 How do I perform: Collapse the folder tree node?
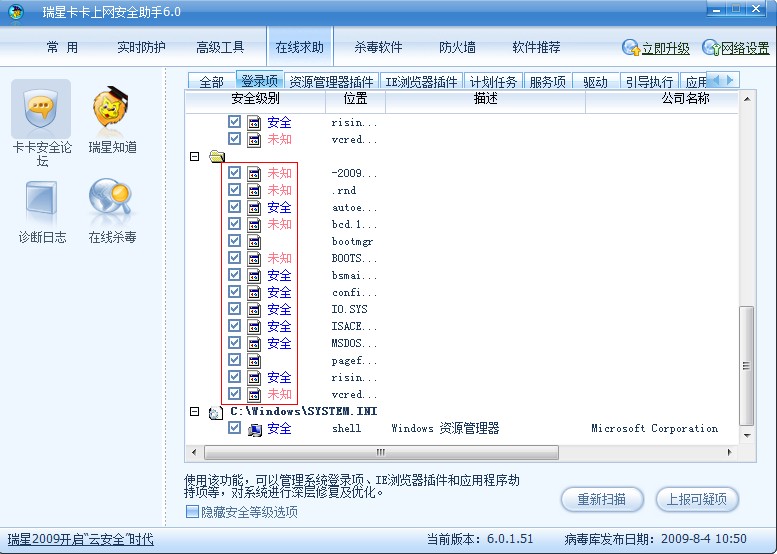[x=195, y=157]
